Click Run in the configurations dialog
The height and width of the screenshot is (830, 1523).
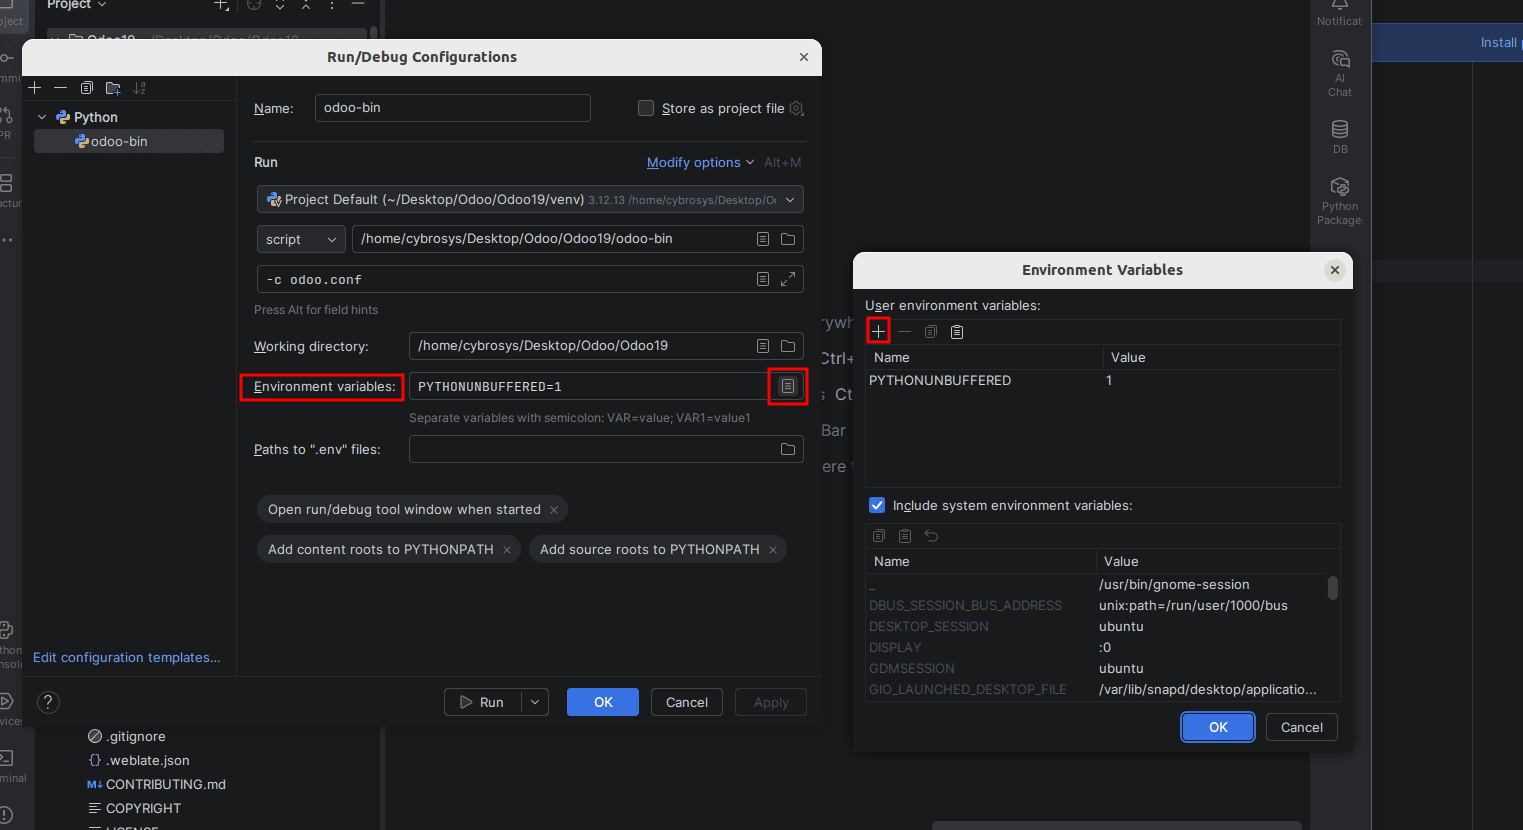483,702
